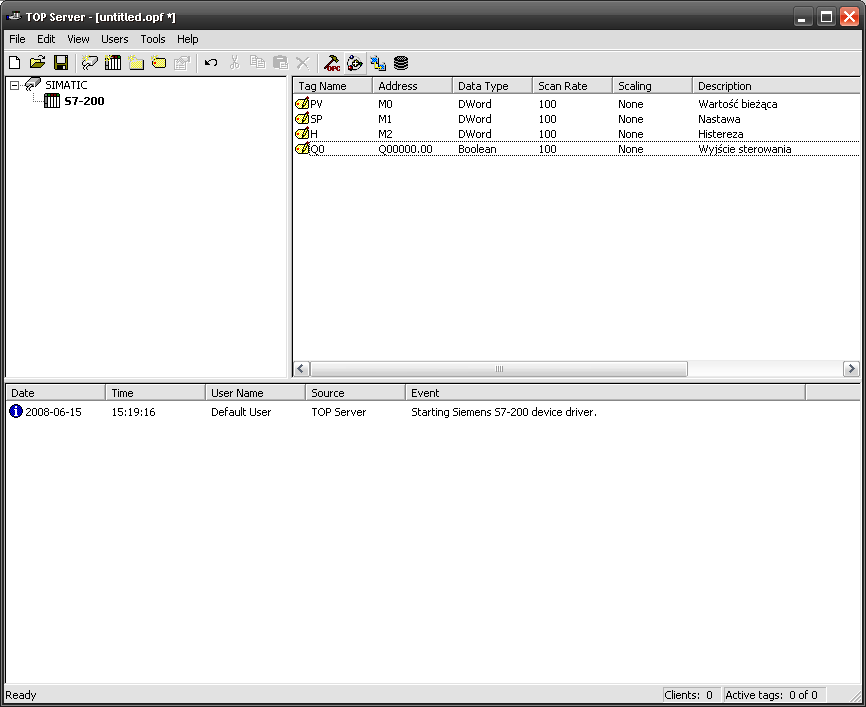
Task: Collapse the SIMATIC channel tree node
Action: pos(15,86)
